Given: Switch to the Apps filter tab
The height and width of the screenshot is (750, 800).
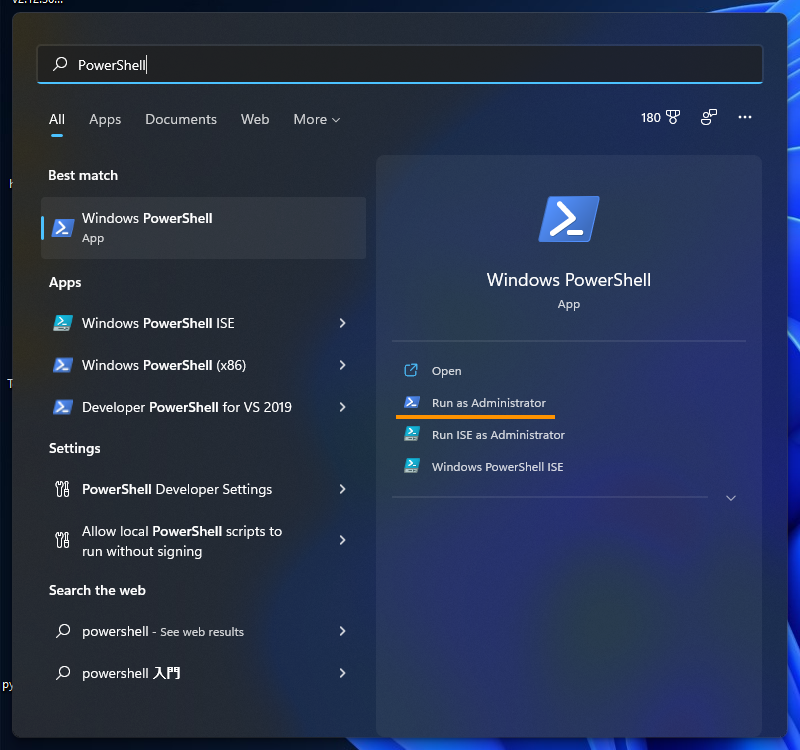Looking at the screenshot, I should 105,119.
